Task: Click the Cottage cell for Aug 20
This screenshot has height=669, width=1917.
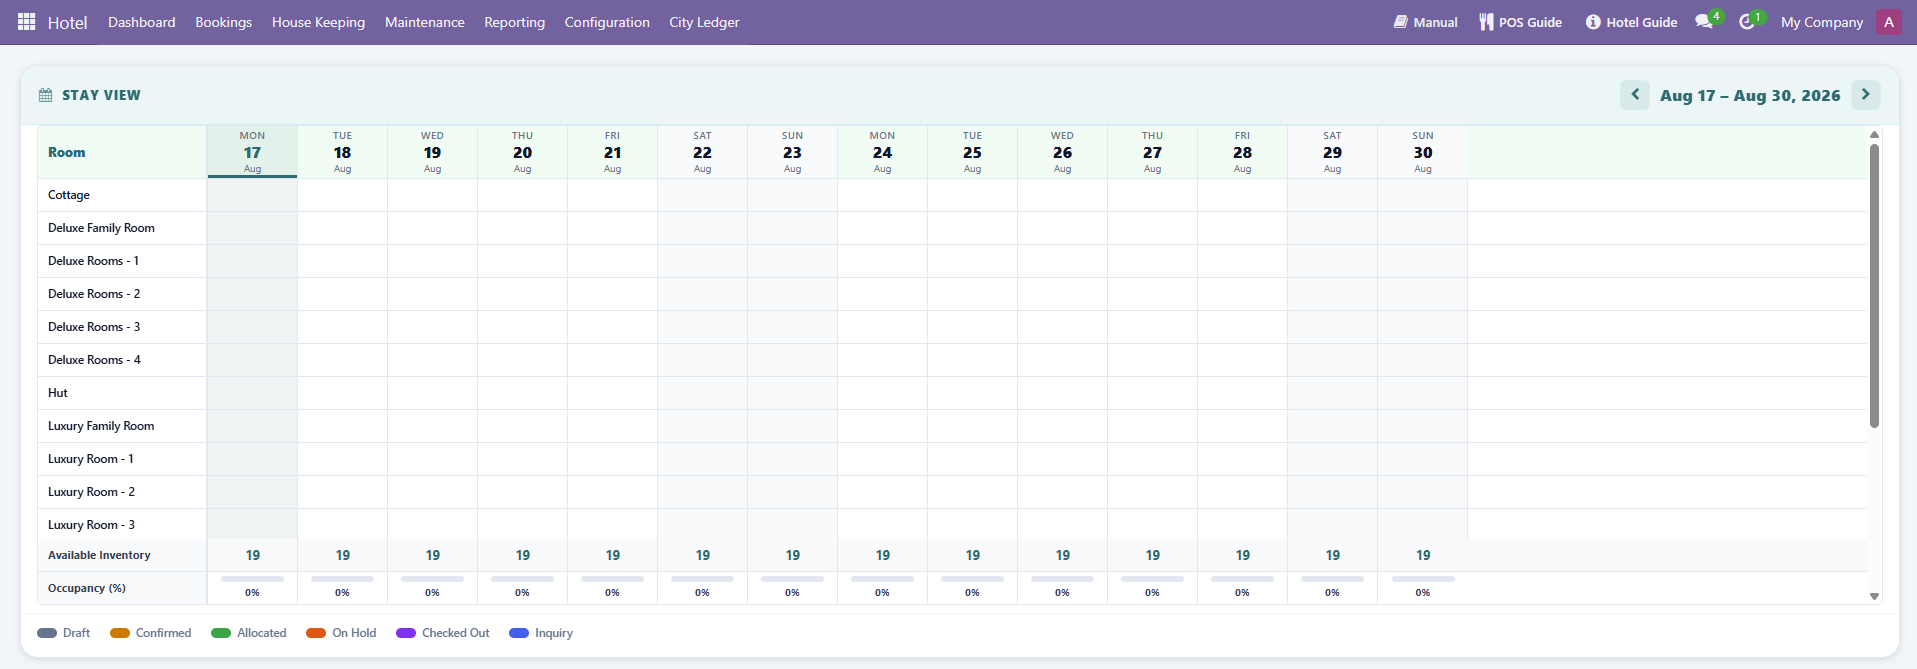Action: 522,195
